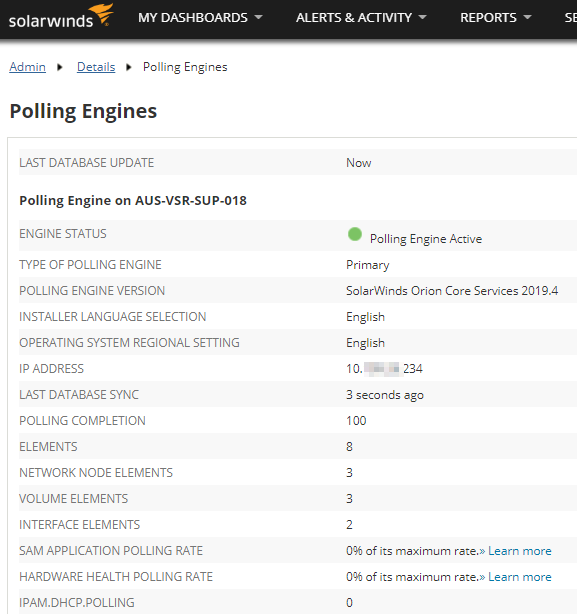This screenshot has width=577, height=614.
Task: Select the elements count value 8
Action: pos(349,447)
